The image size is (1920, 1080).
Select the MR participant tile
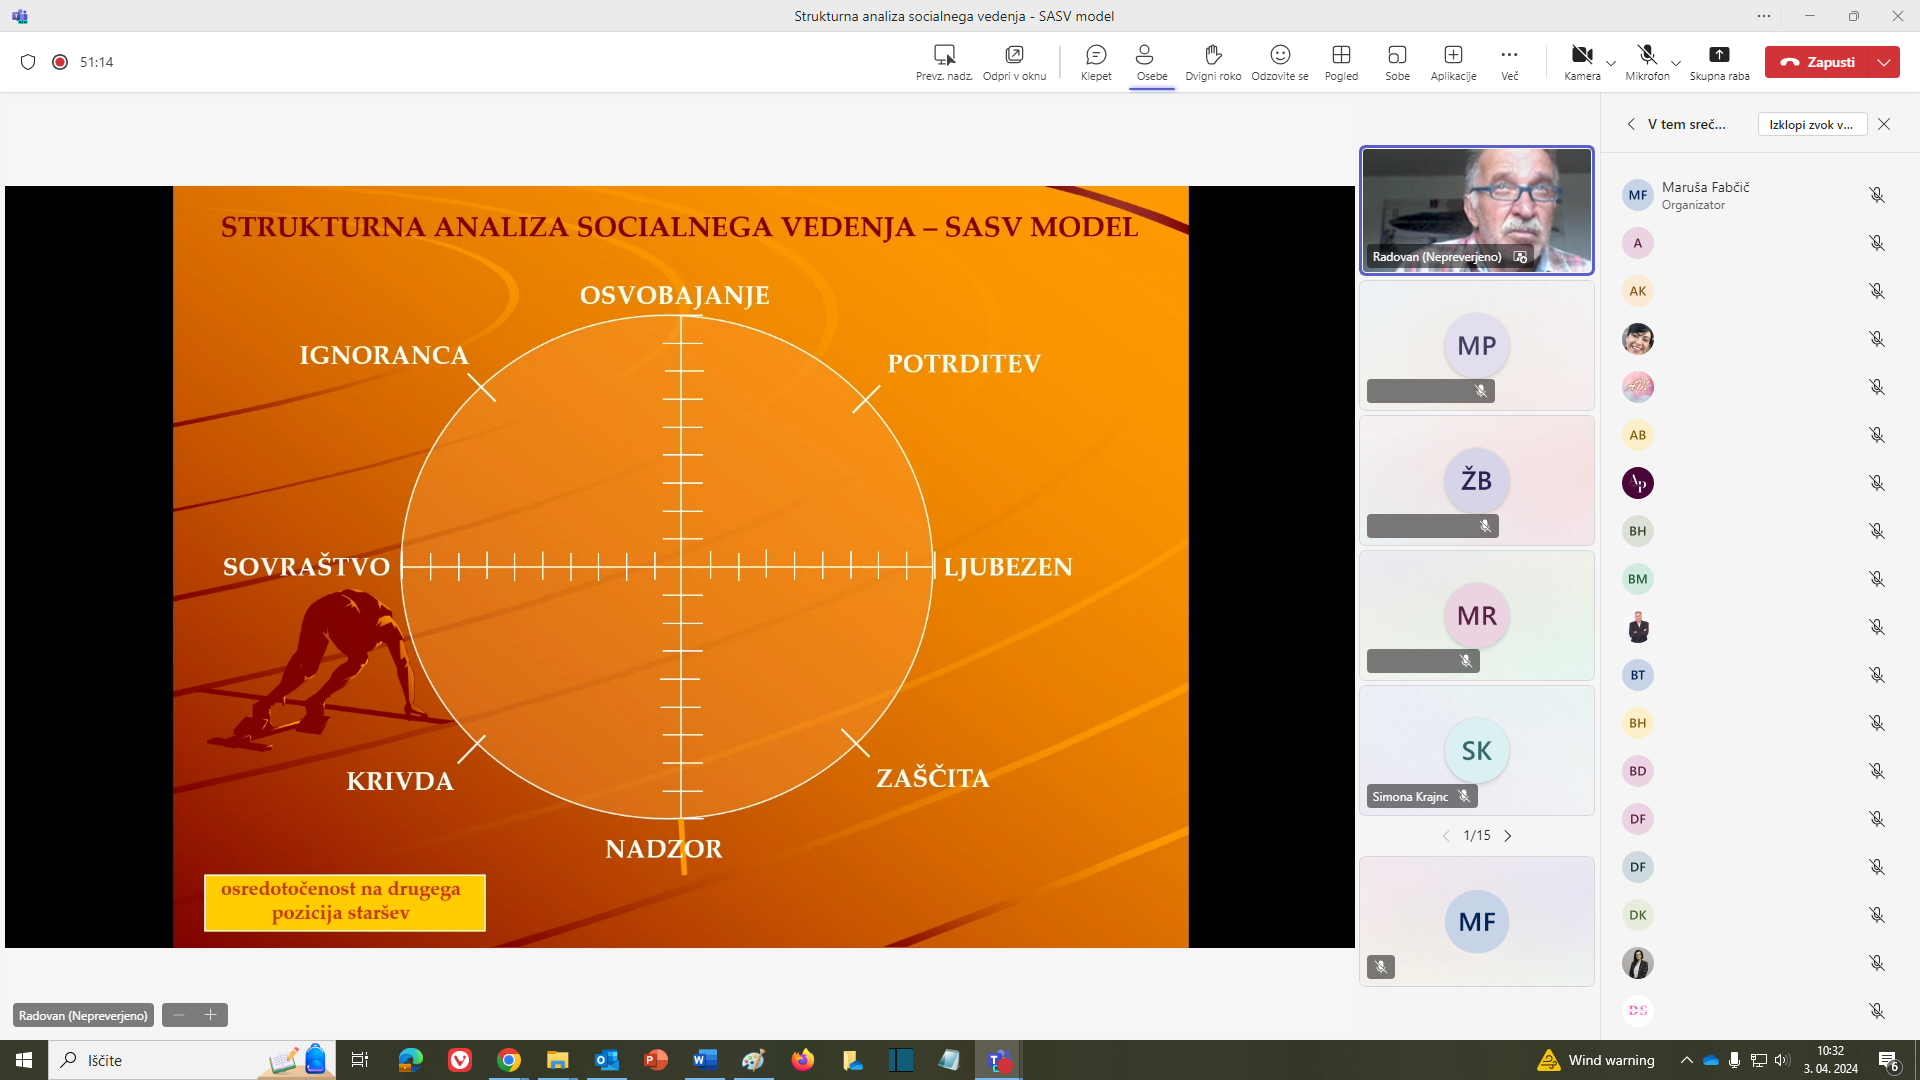coord(1476,615)
